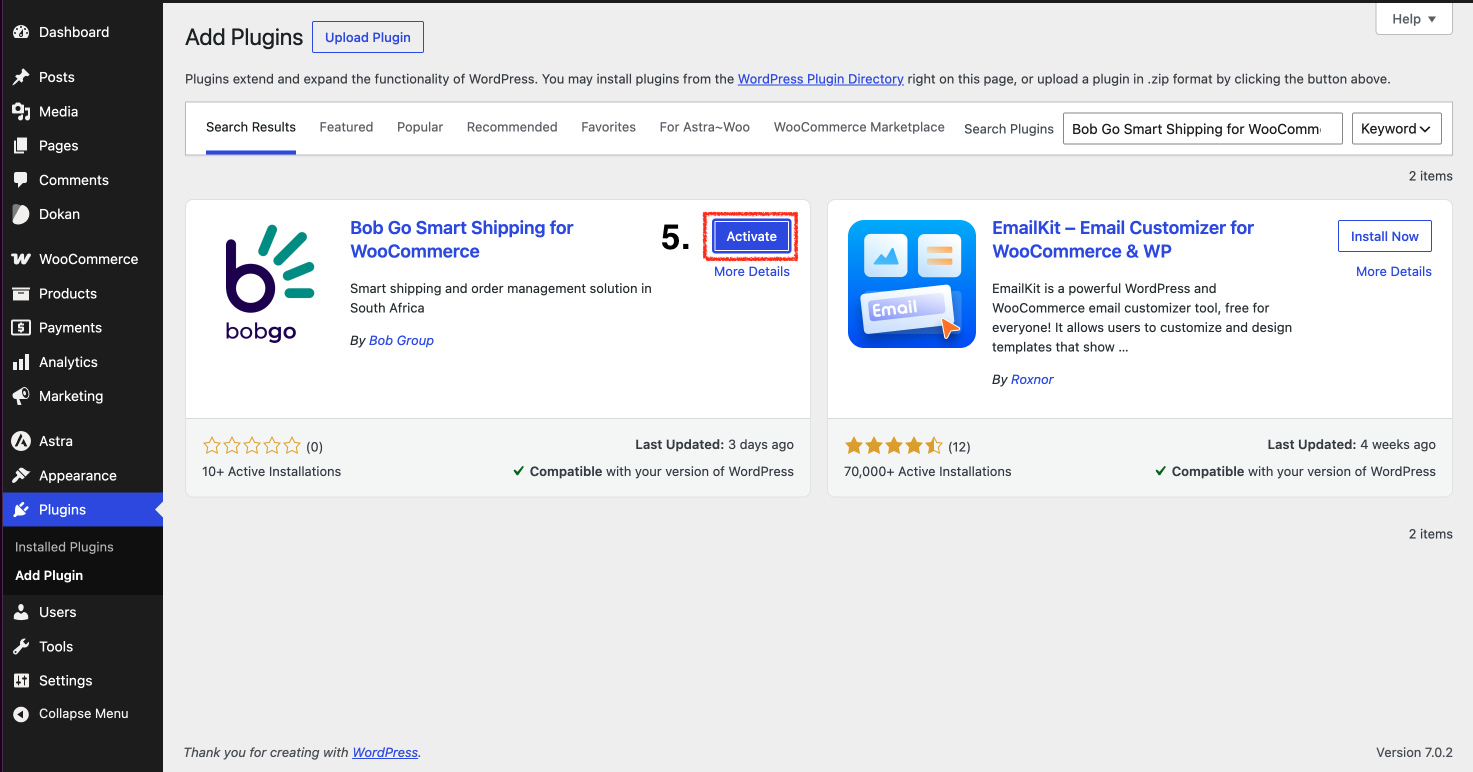Click the WordPress link in footer
Screen dimensions: 1473x772
pos(385,752)
